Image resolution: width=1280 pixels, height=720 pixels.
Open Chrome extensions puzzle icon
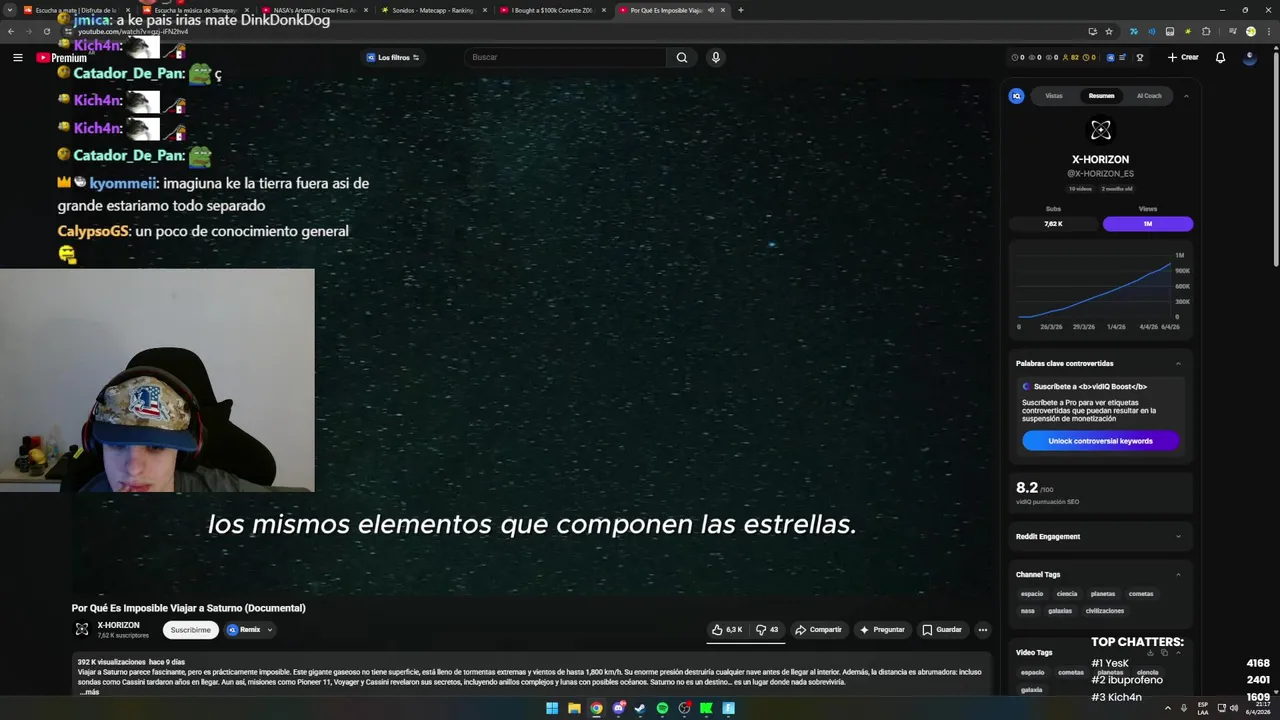pyautogui.click(x=1206, y=31)
